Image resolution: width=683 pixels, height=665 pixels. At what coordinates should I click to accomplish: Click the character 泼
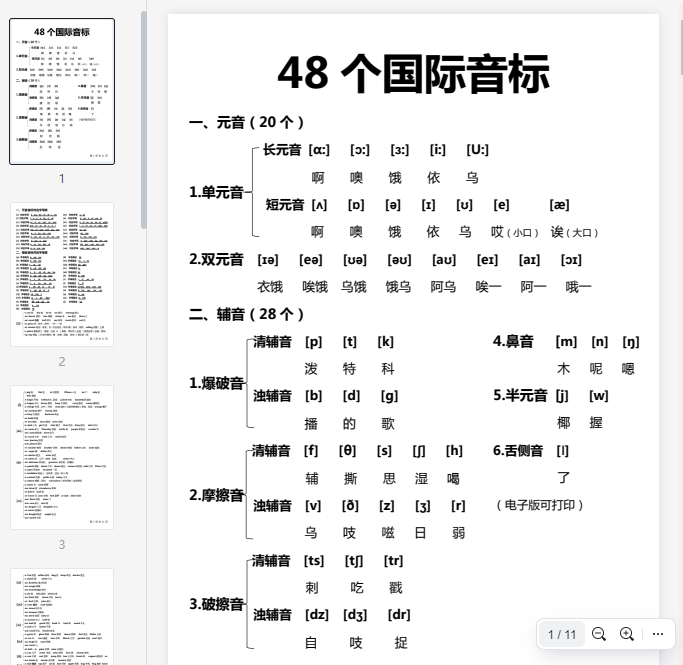[311, 369]
